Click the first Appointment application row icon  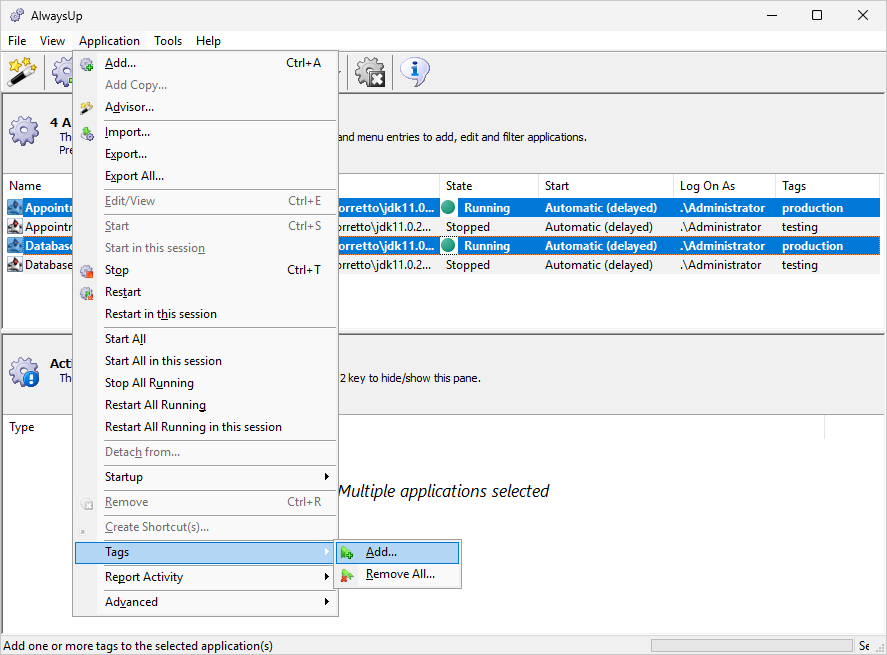[x=15, y=208]
